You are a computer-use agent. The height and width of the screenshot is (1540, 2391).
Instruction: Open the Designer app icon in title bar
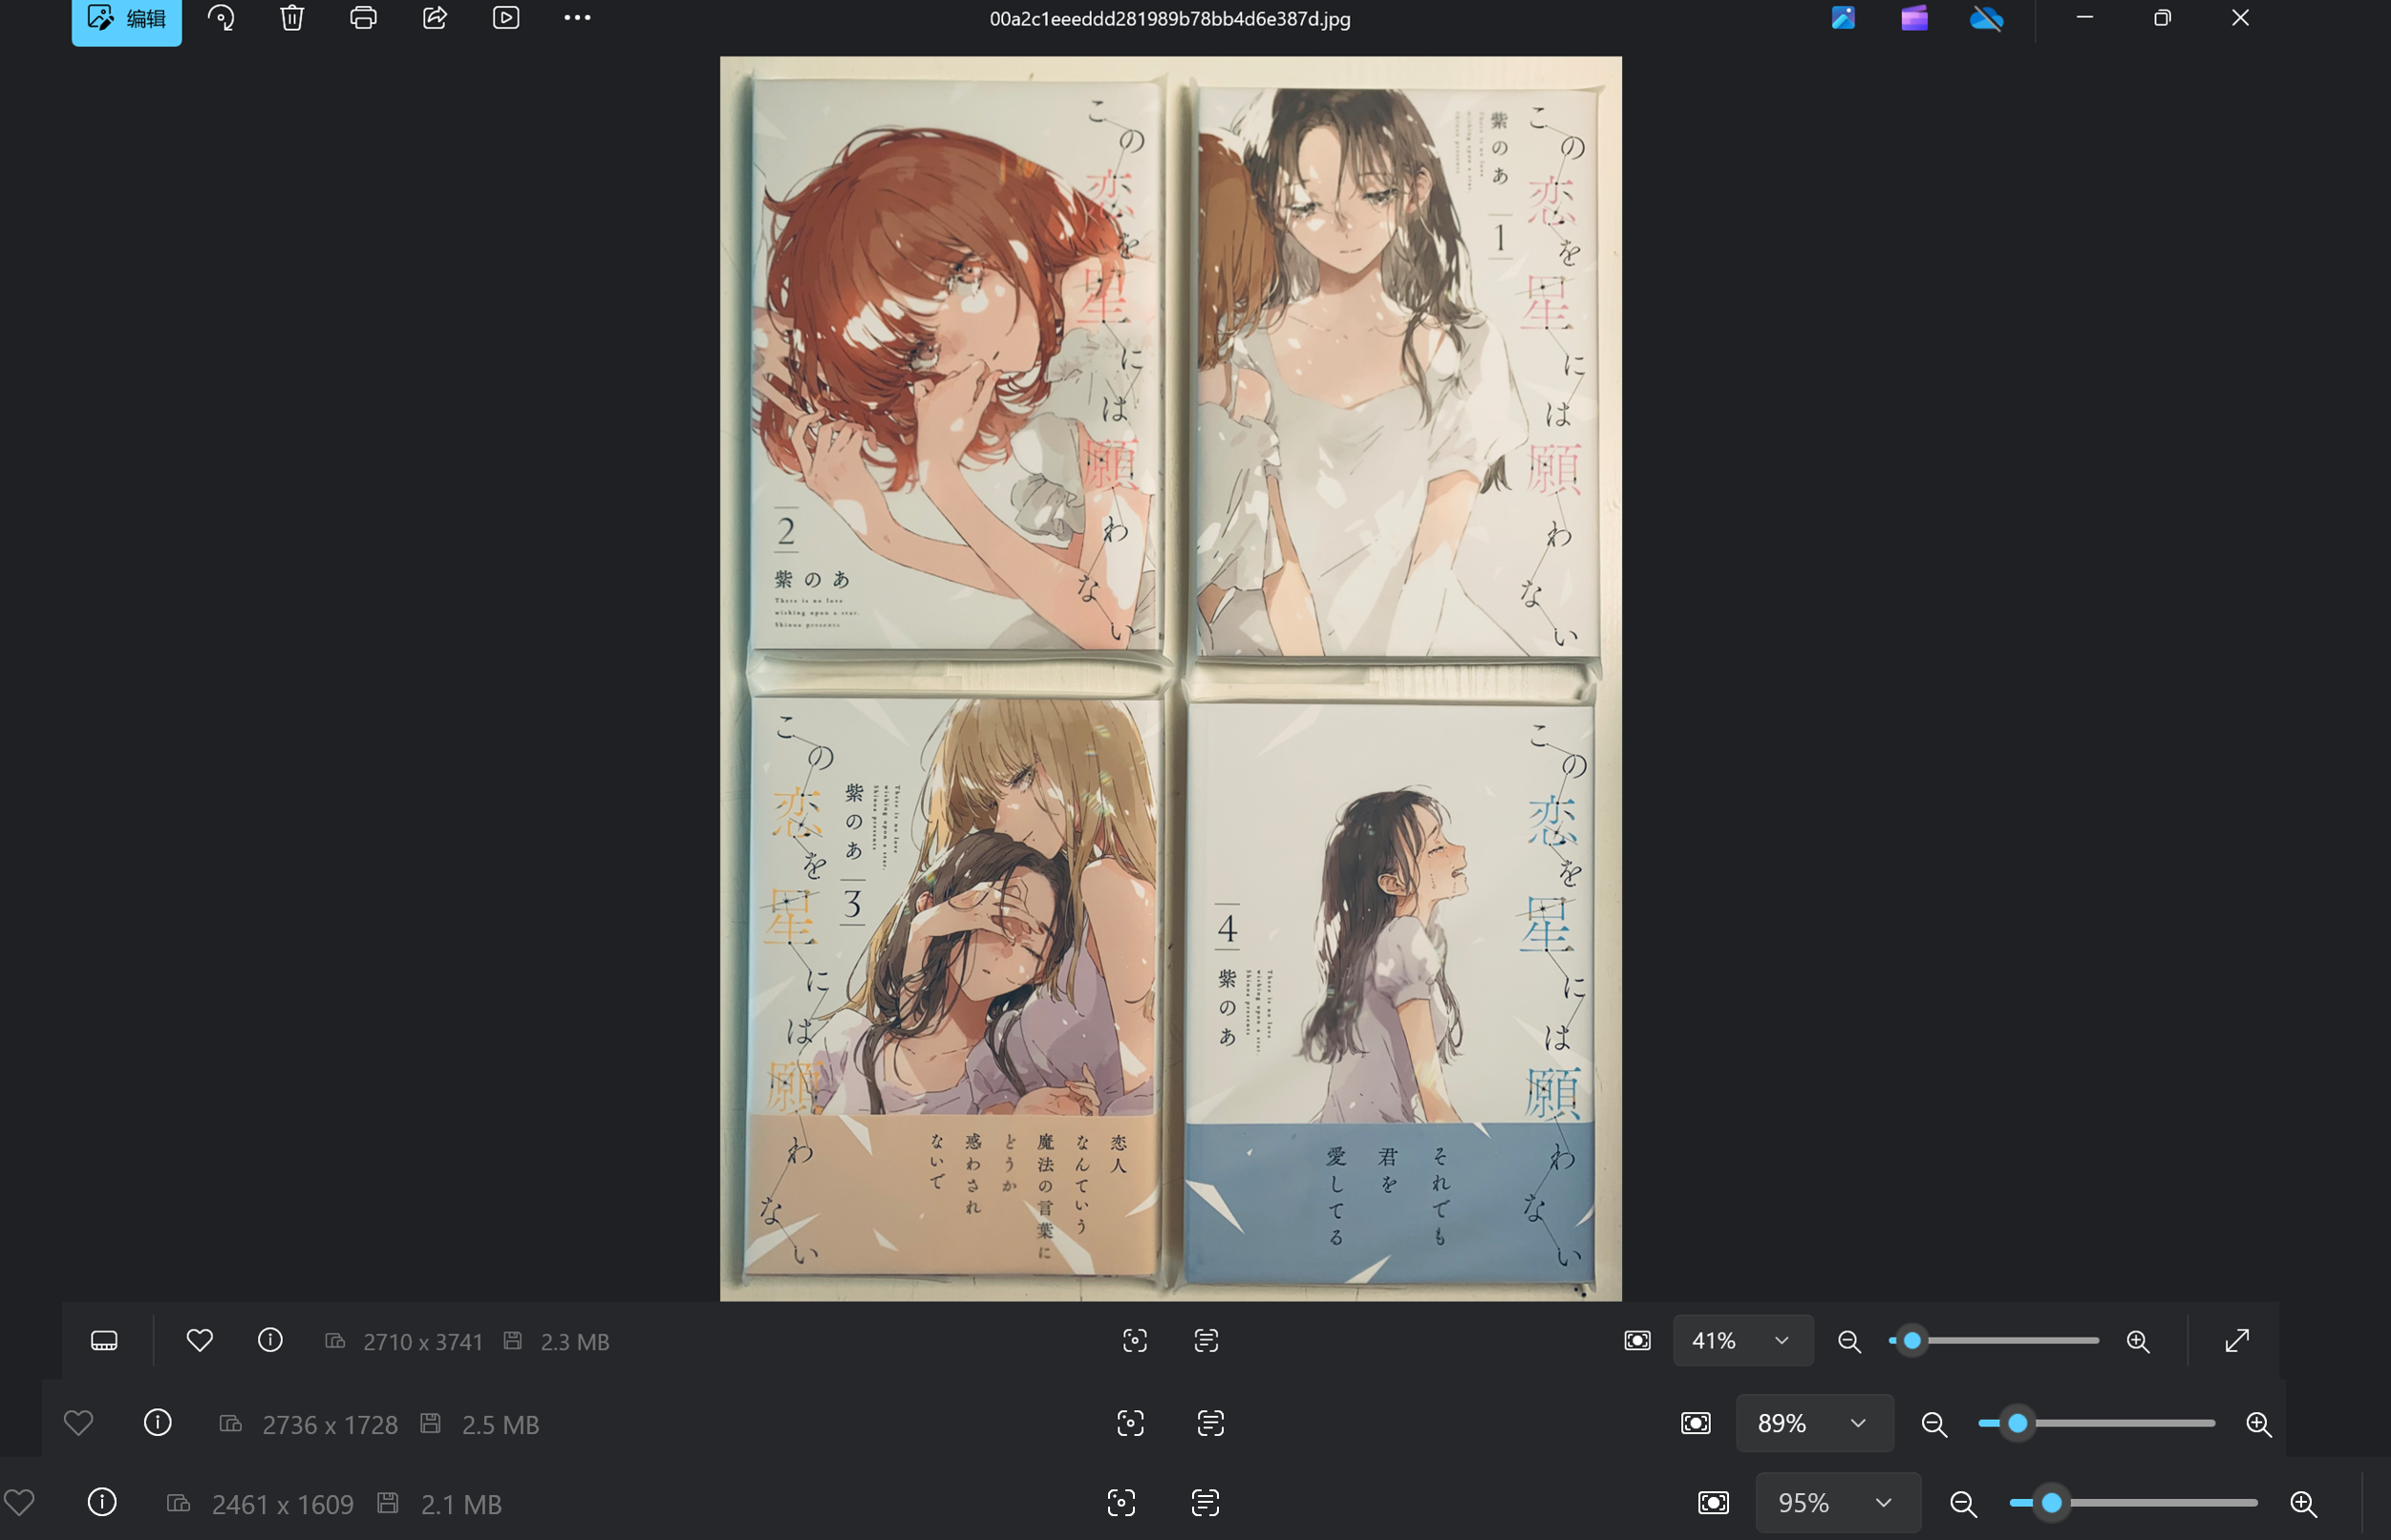1843,18
